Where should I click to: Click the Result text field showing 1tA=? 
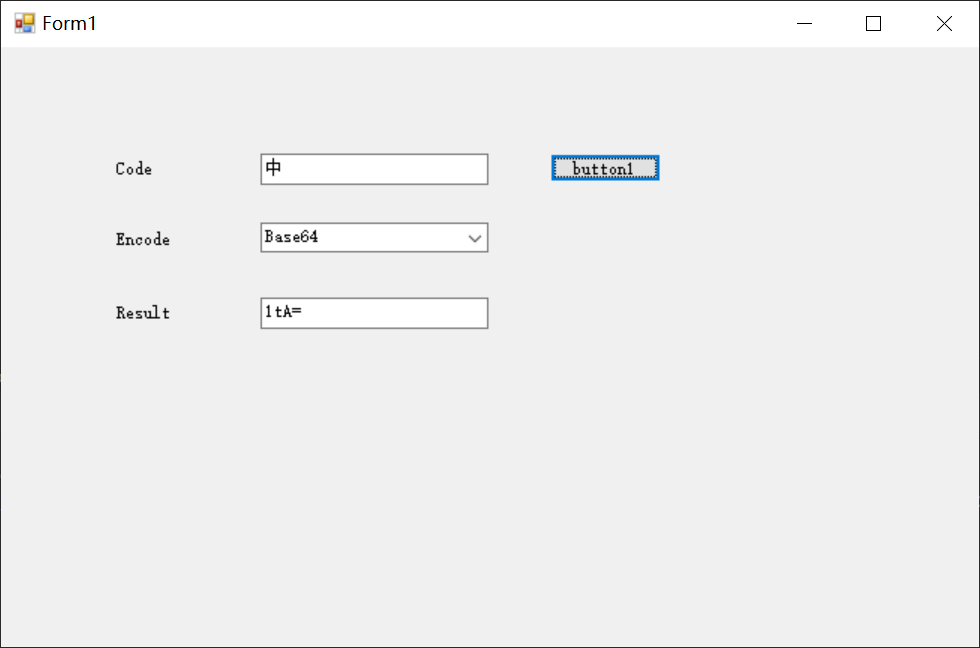[374, 313]
